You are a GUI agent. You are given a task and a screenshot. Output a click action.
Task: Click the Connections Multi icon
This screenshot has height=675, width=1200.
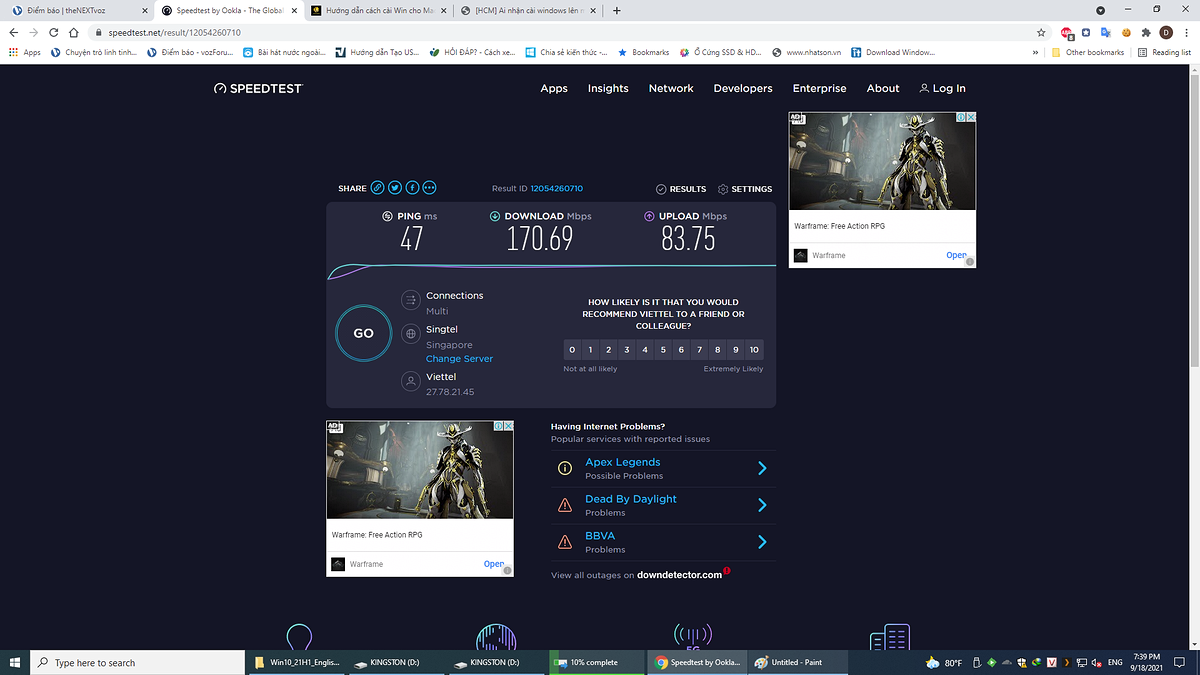click(x=410, y=300)
